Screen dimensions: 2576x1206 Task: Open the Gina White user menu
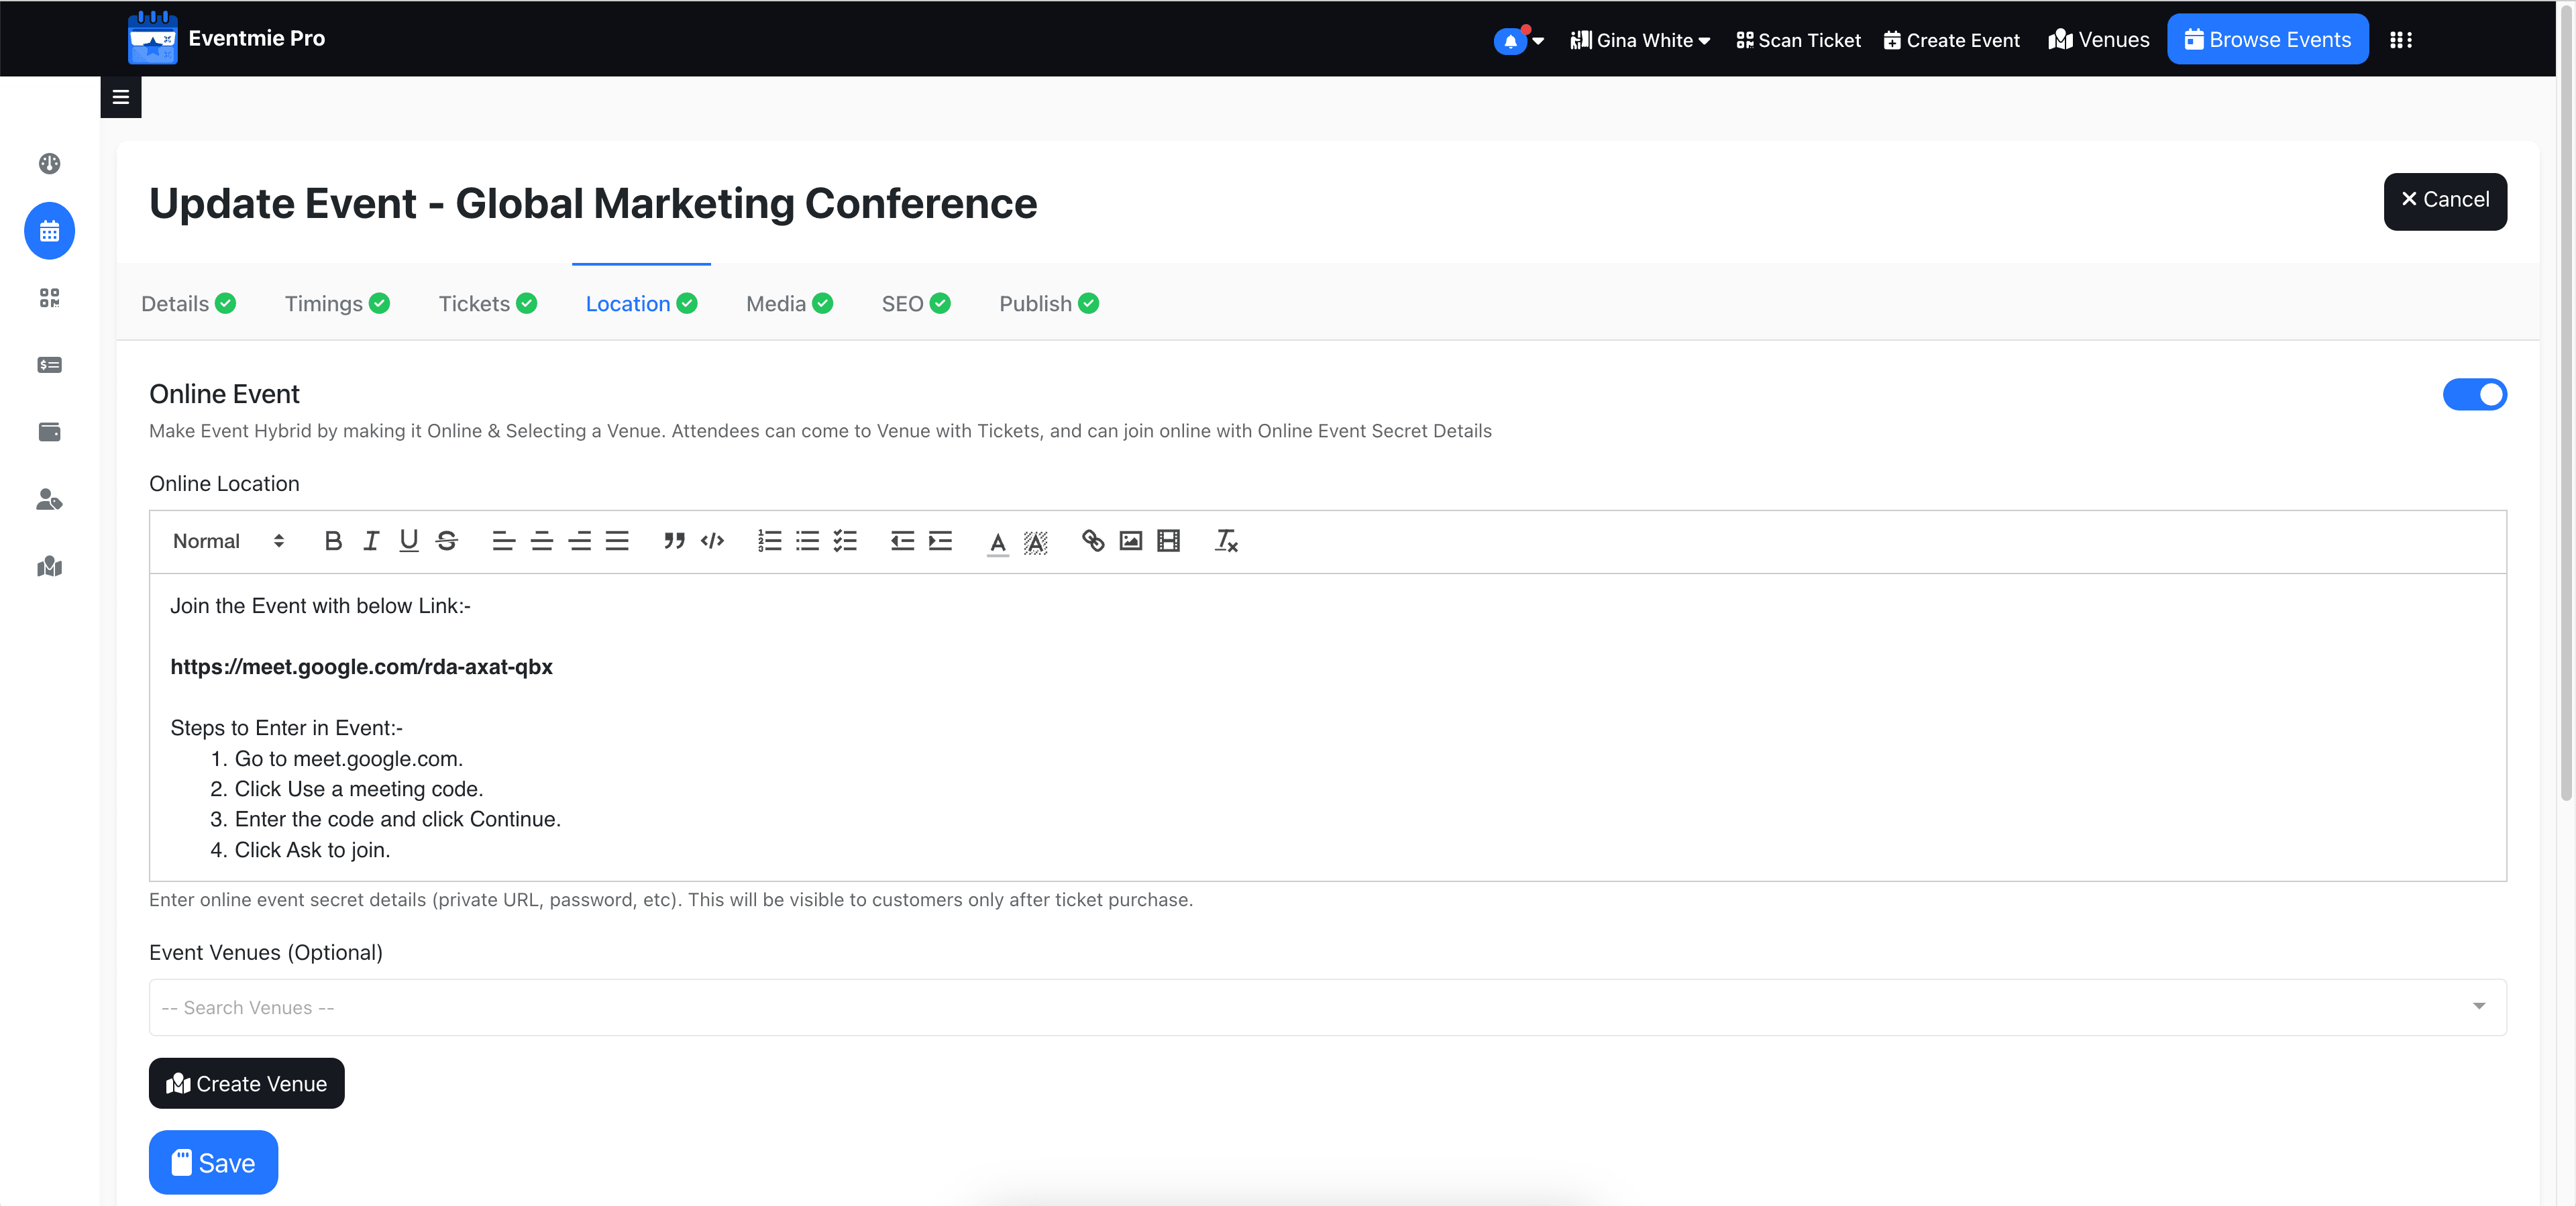[x=1640, y=40]
